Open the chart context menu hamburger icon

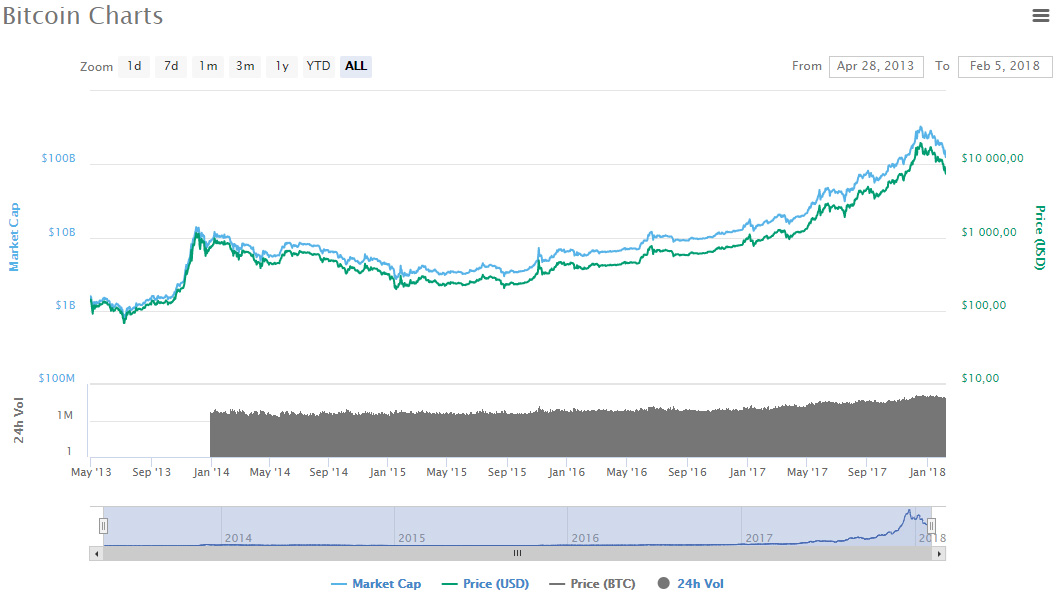[x=1041, y=15]
